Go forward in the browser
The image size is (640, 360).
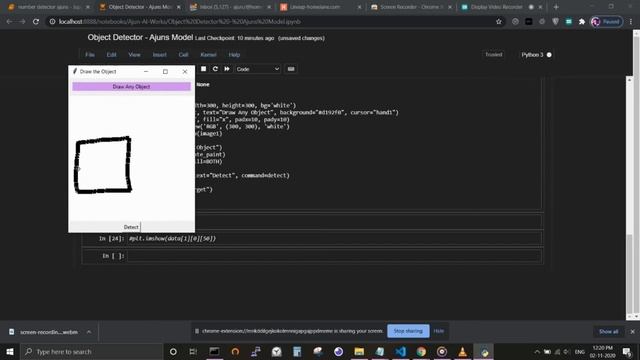click(22, 22)
